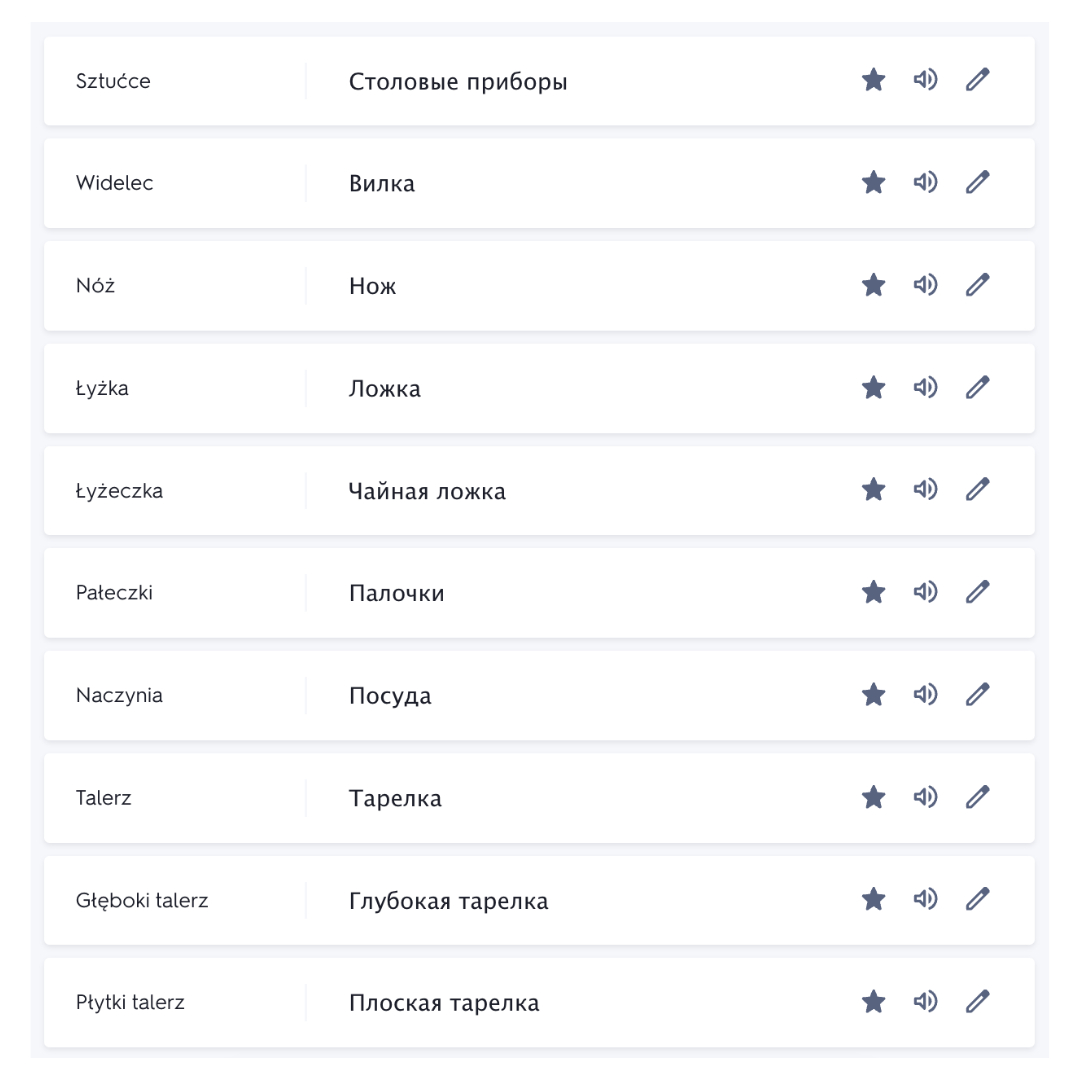Play speaker icon on Nóż row

[925, 285]
